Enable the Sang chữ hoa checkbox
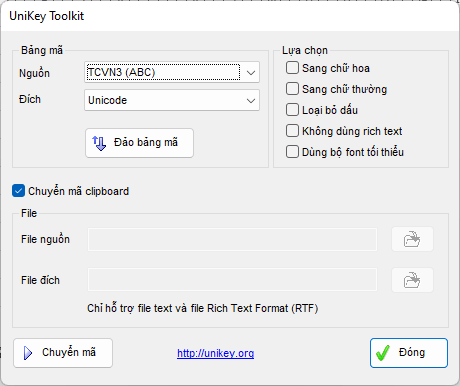The width and height of the screenshot is (460, 386). (x=292, y=68)
